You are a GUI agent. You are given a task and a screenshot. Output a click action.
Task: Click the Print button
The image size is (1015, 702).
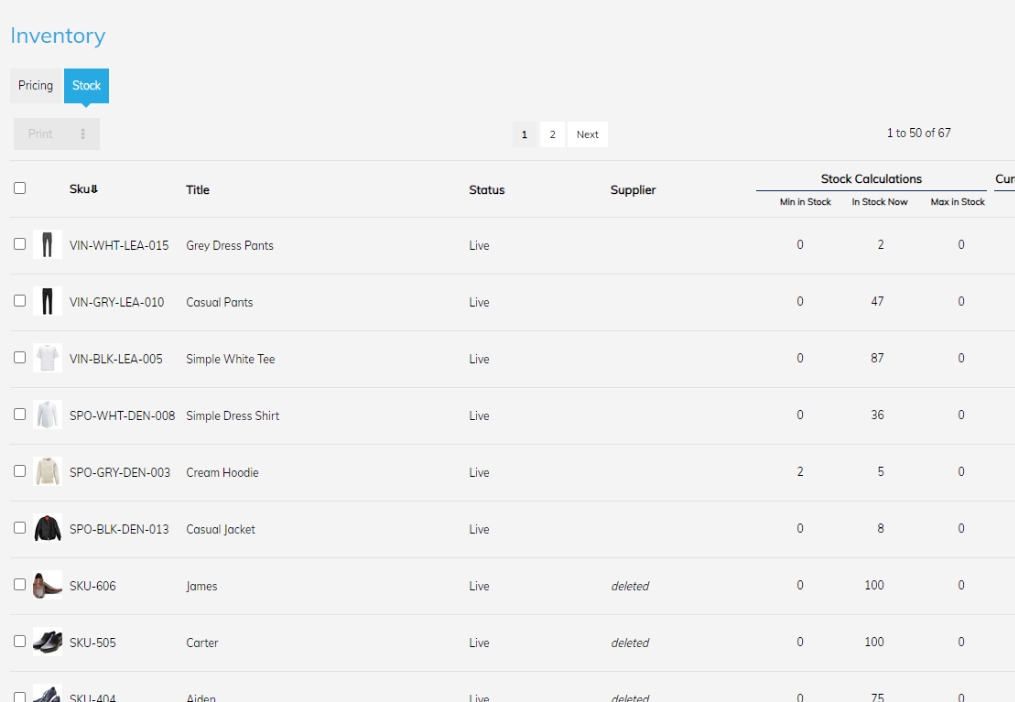[x=40, y=134]
